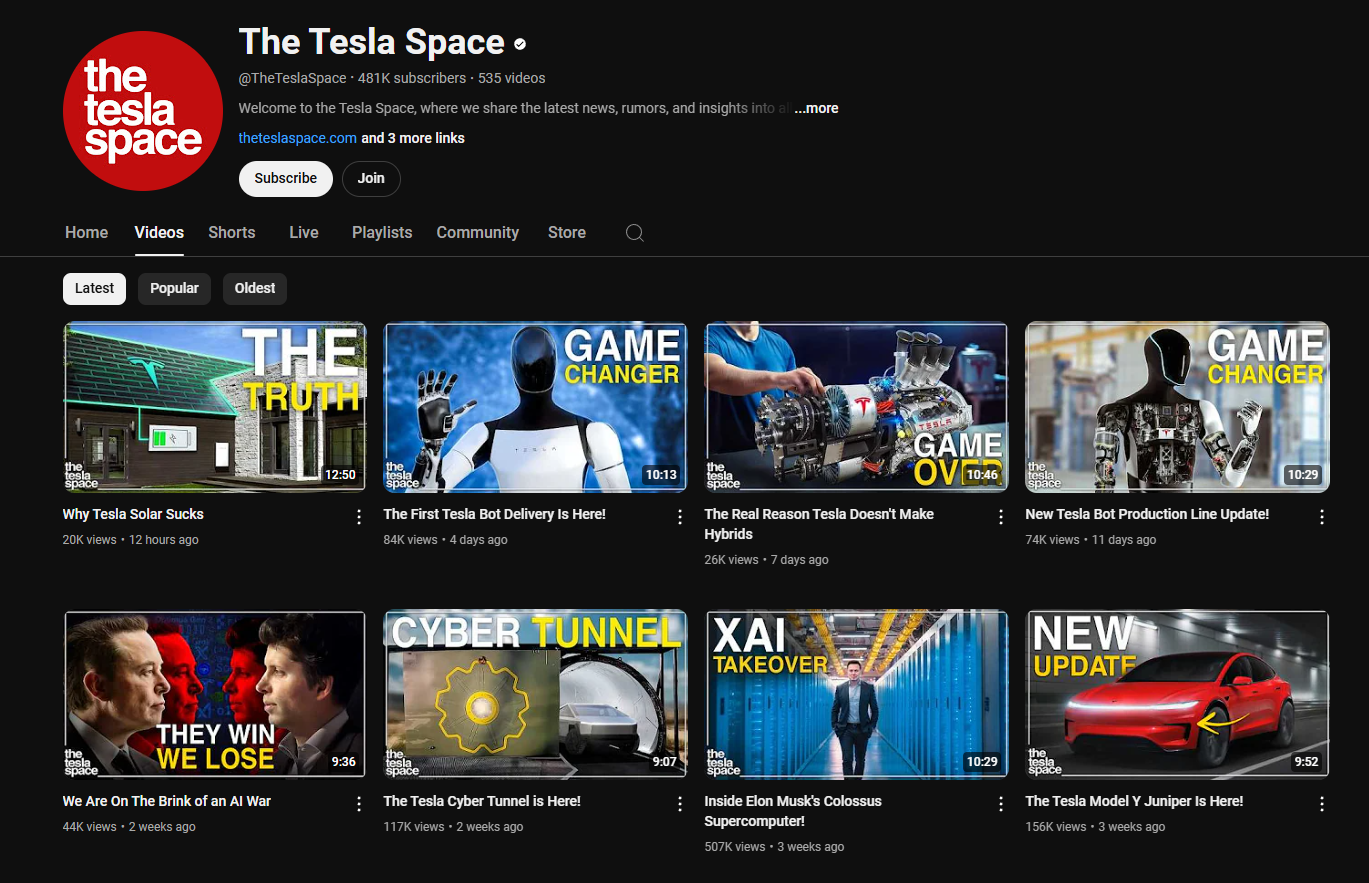1369x883 pixels.
Task: Click '74K views • 11 days ago' text
Action: point(1091,540)
